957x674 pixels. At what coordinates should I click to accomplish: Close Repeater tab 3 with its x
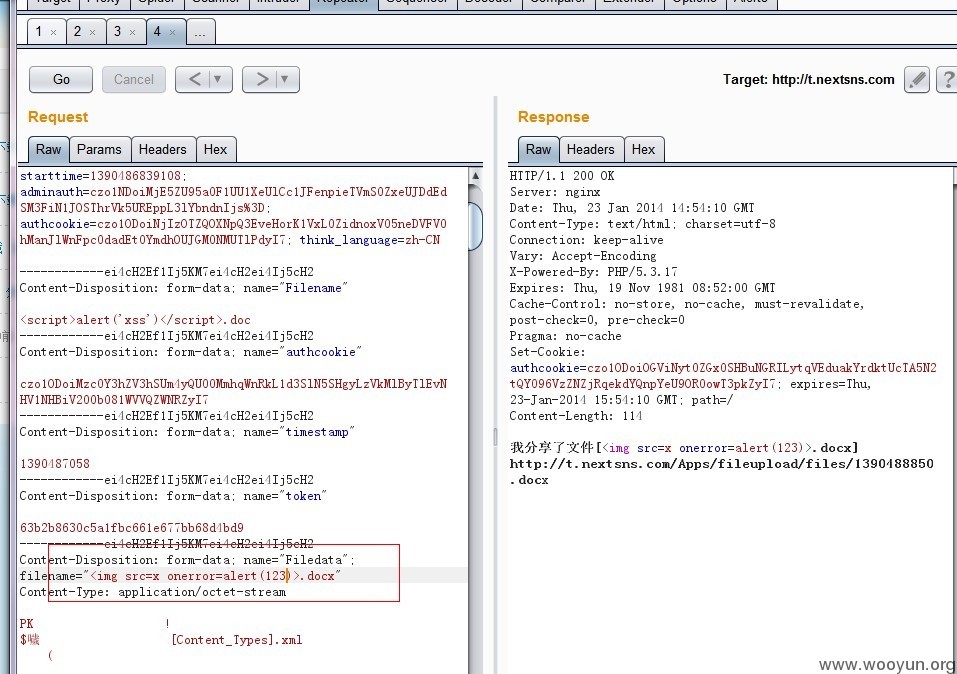click(132, 32)
